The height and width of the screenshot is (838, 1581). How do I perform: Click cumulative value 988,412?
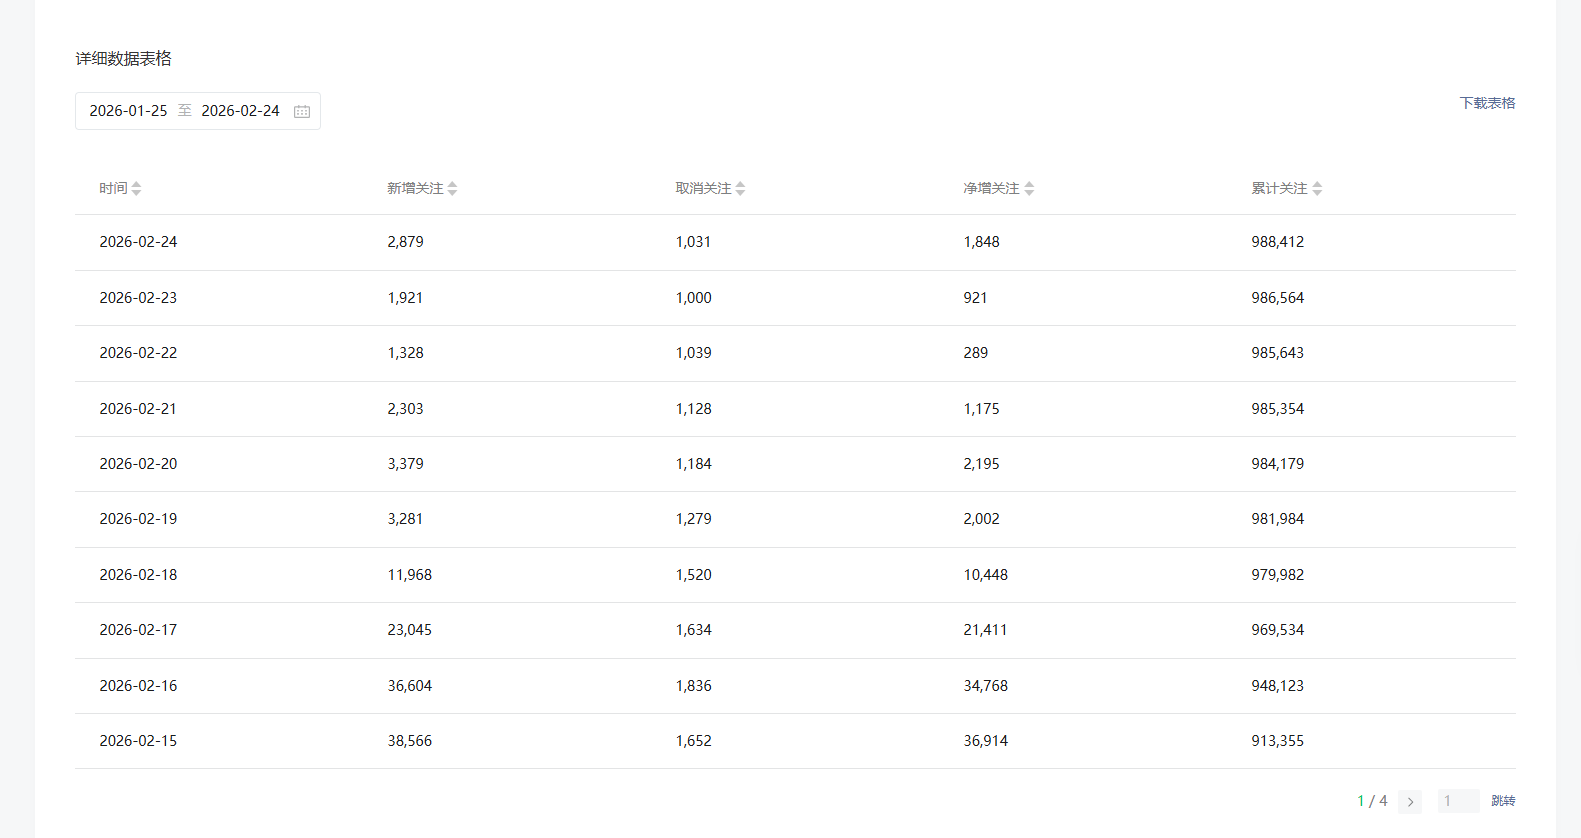point(1277,242)
